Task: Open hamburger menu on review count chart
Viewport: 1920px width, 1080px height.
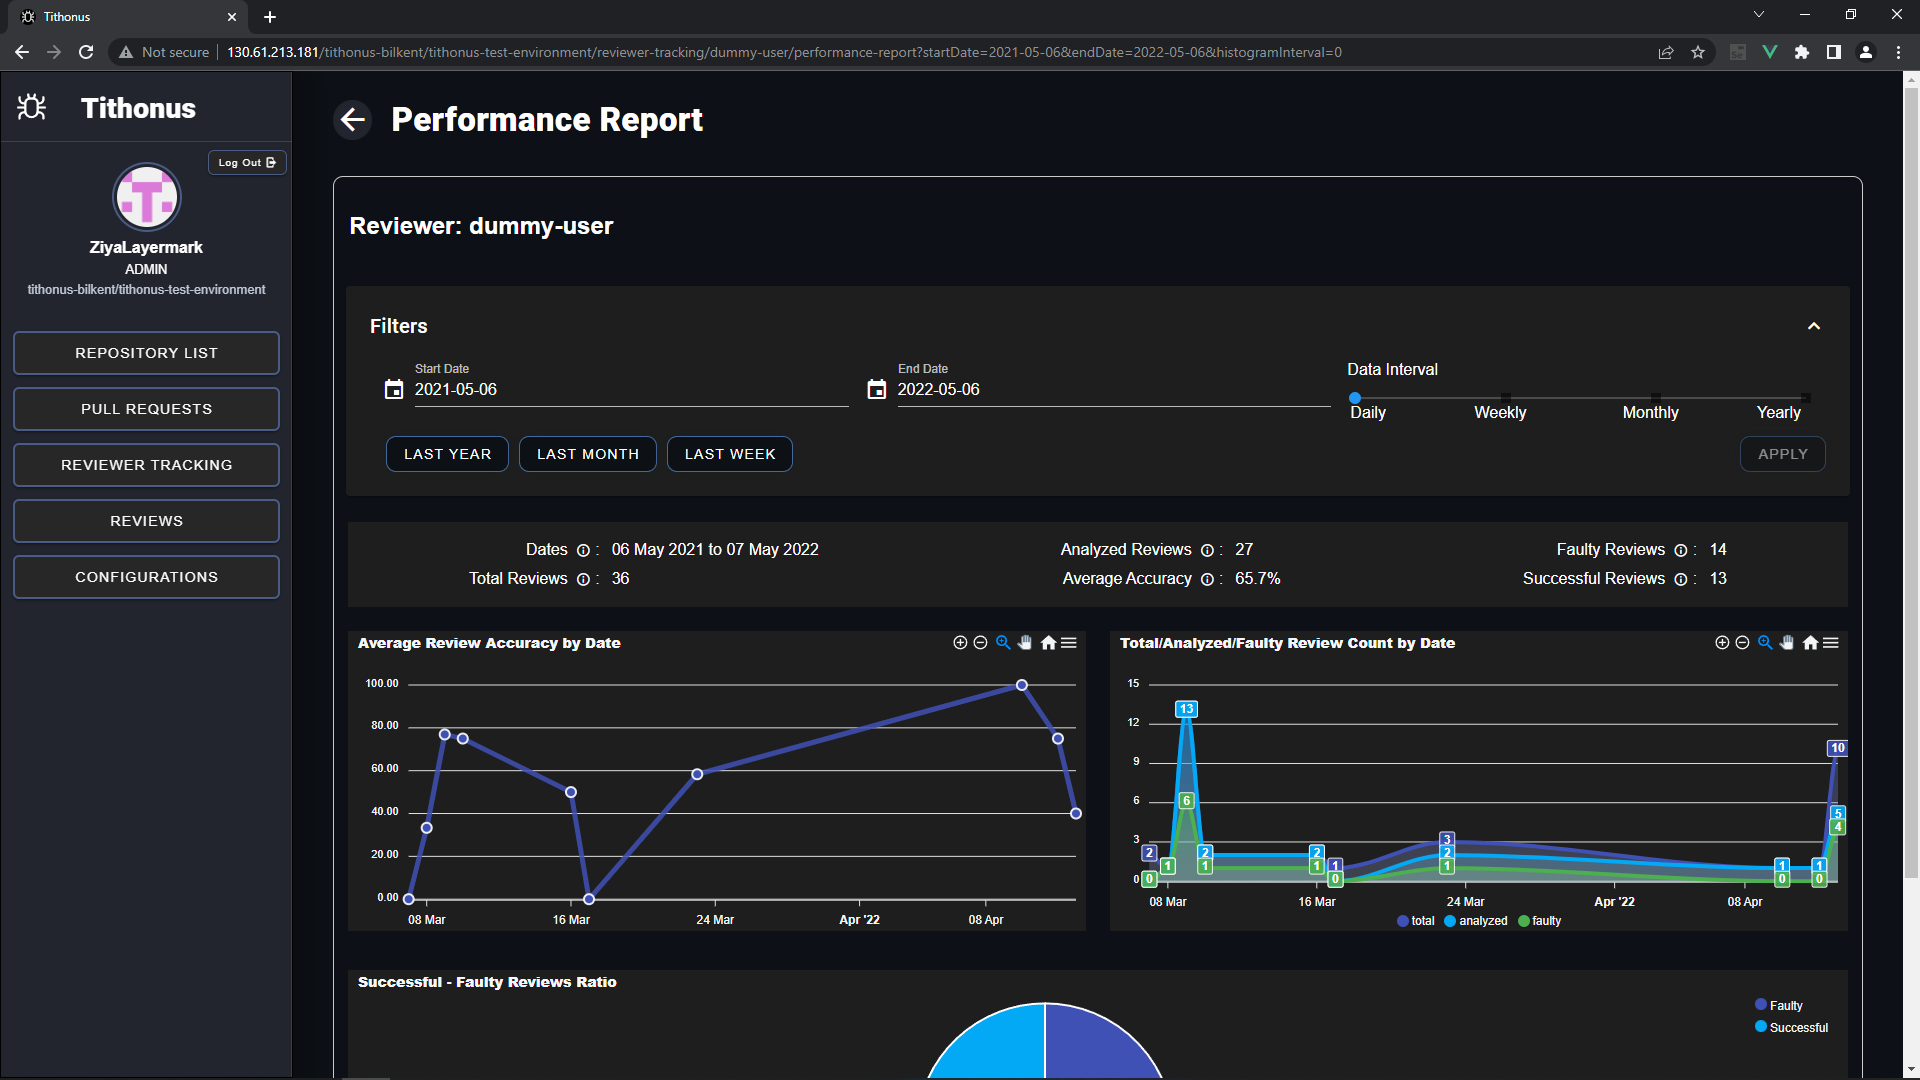Action: coord(1831,643)
